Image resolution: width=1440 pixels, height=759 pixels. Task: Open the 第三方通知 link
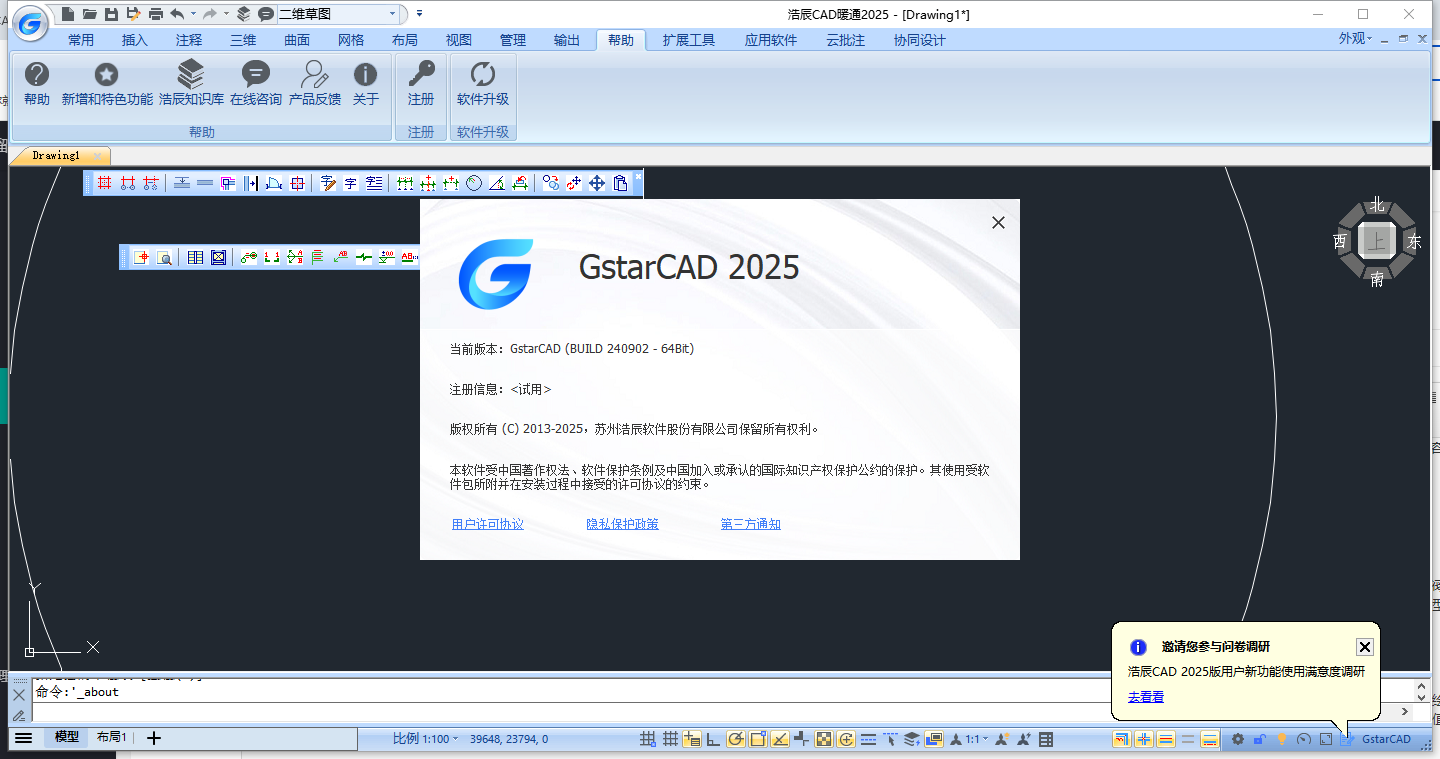(x=750, y=524)
